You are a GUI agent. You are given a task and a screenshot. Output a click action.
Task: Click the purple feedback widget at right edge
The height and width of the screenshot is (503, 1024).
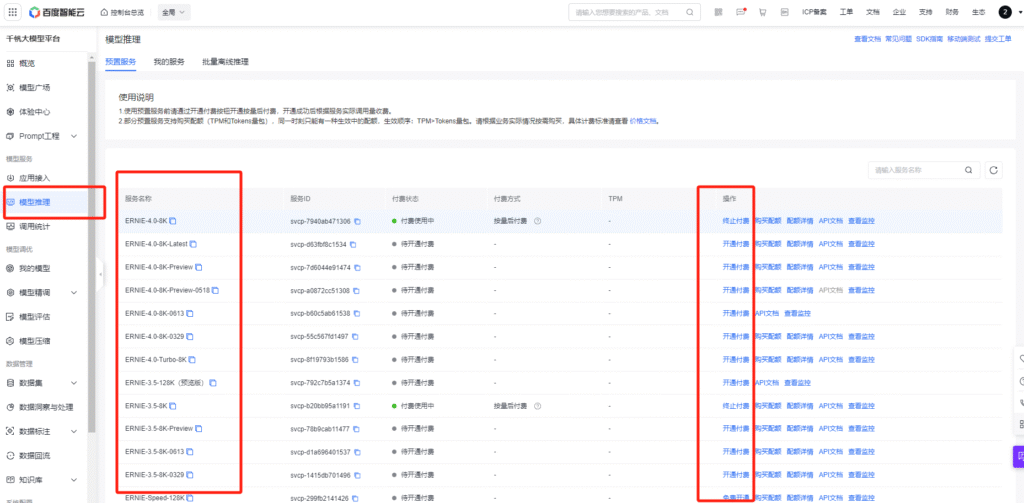click(x=1019, y=457)
